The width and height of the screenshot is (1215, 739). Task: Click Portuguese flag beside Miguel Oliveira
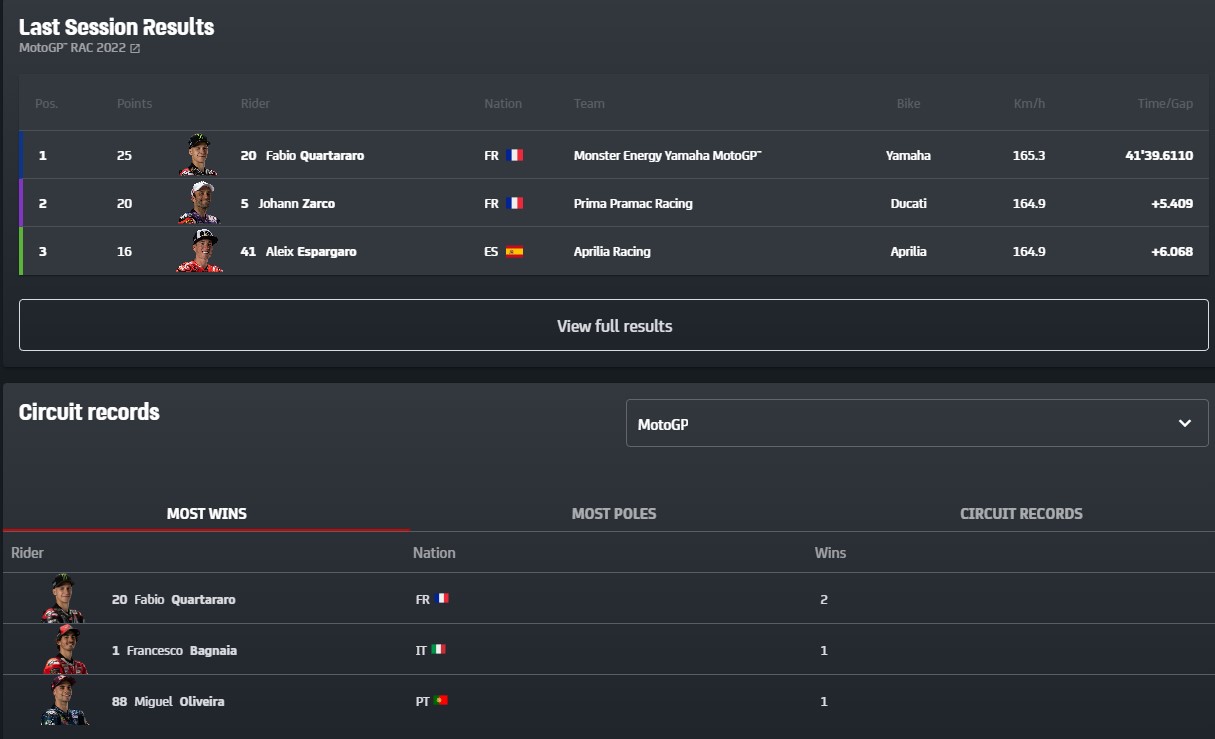click(x=442, y=701)
